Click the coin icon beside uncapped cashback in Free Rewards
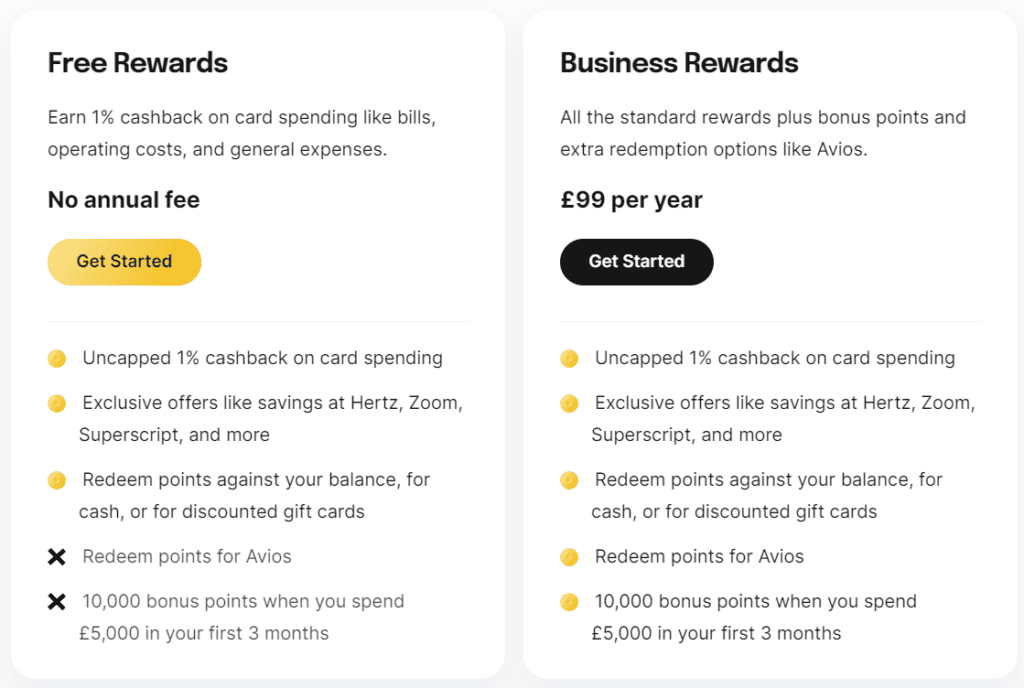Image resolution: width=1024 pixels, height=688 pixels. tap(57, 358)
